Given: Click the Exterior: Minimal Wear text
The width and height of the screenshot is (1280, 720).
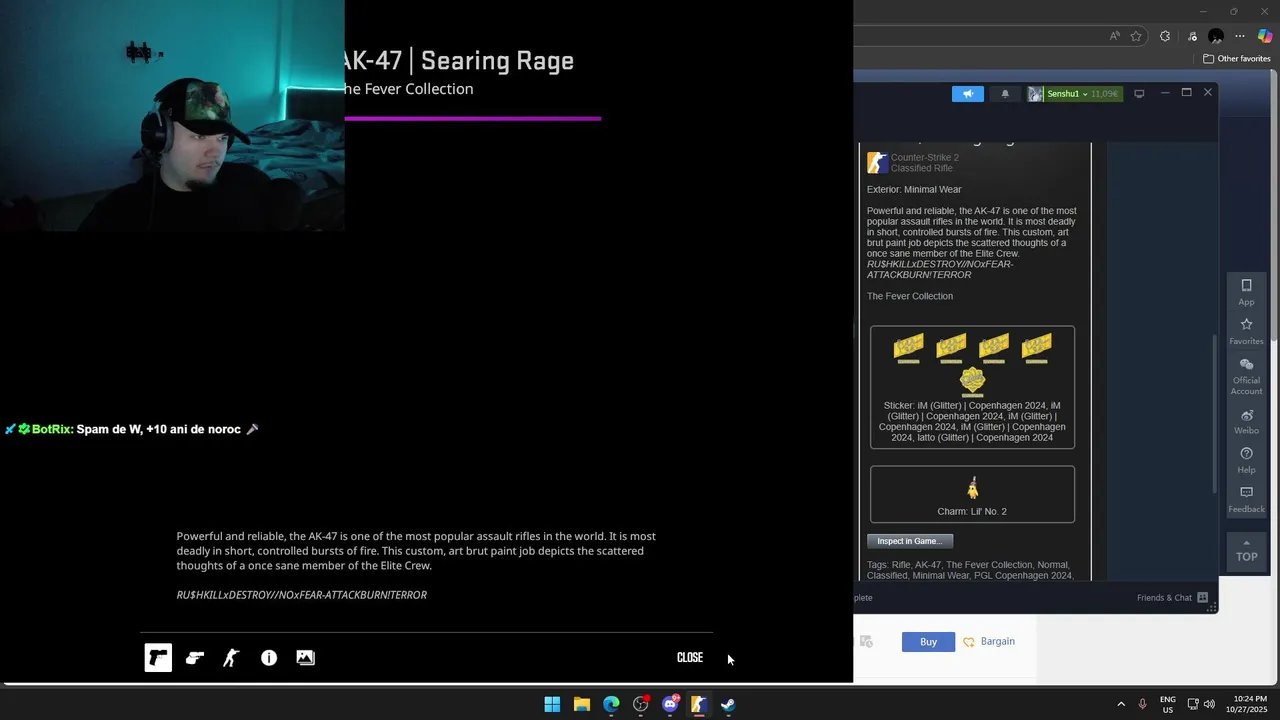Looking at the screenshot, I should 914,189.
